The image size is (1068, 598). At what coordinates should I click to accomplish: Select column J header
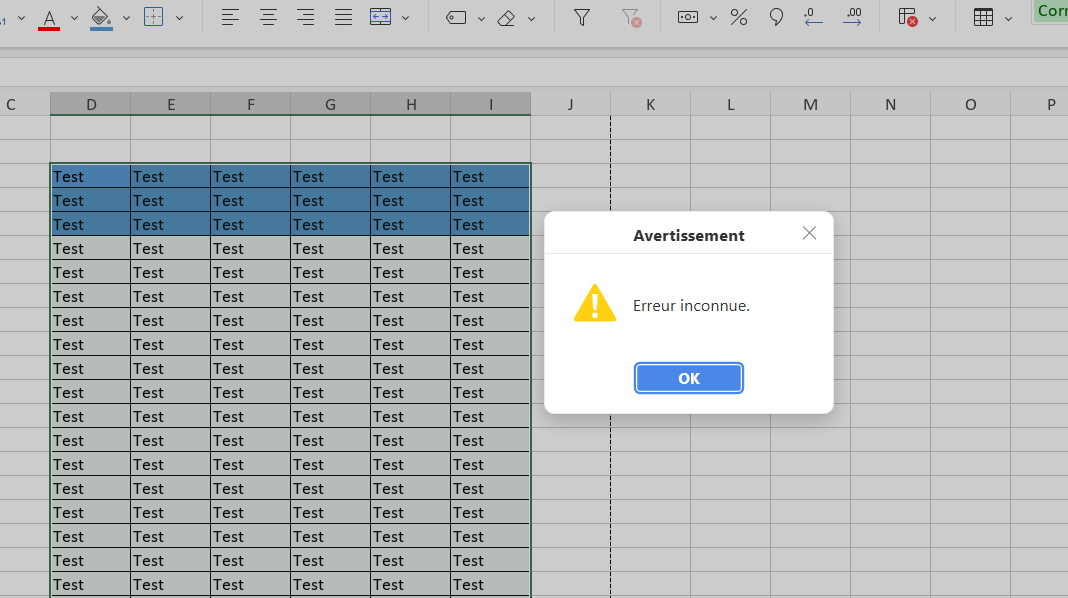click(570, 104)
